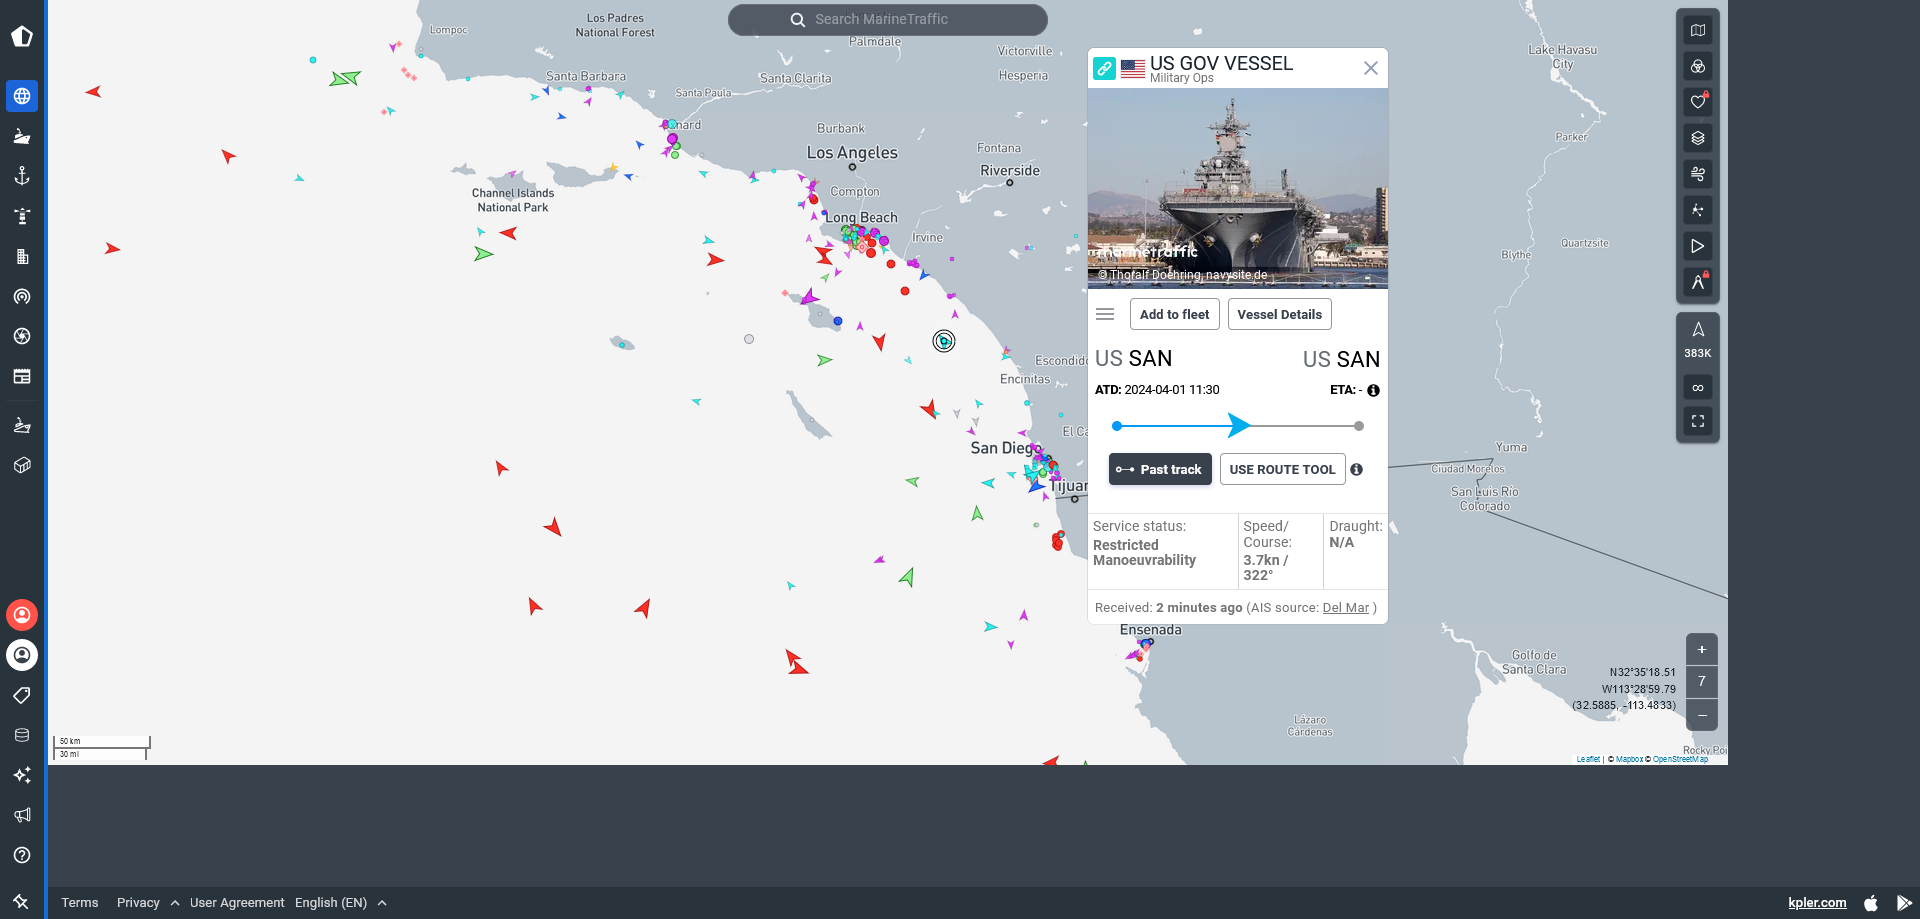
Task: Show the vessel's Past track
Action: 1160,469
